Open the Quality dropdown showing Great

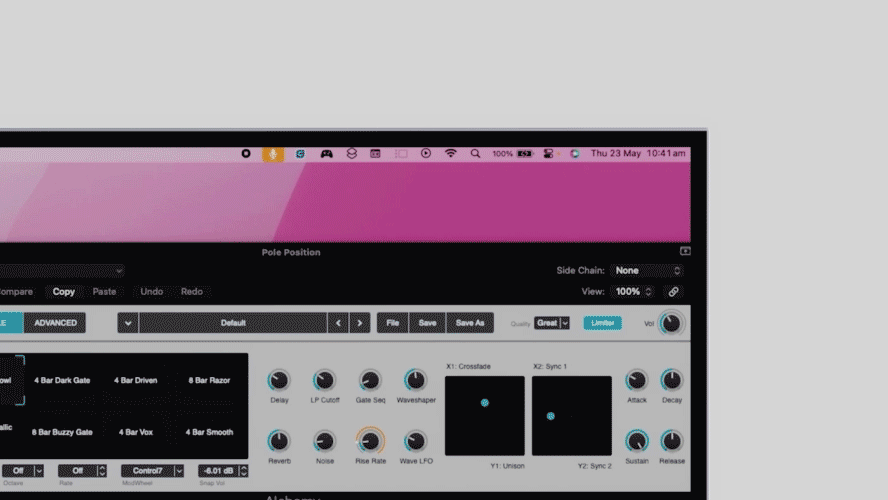click(x=553, y=323)
